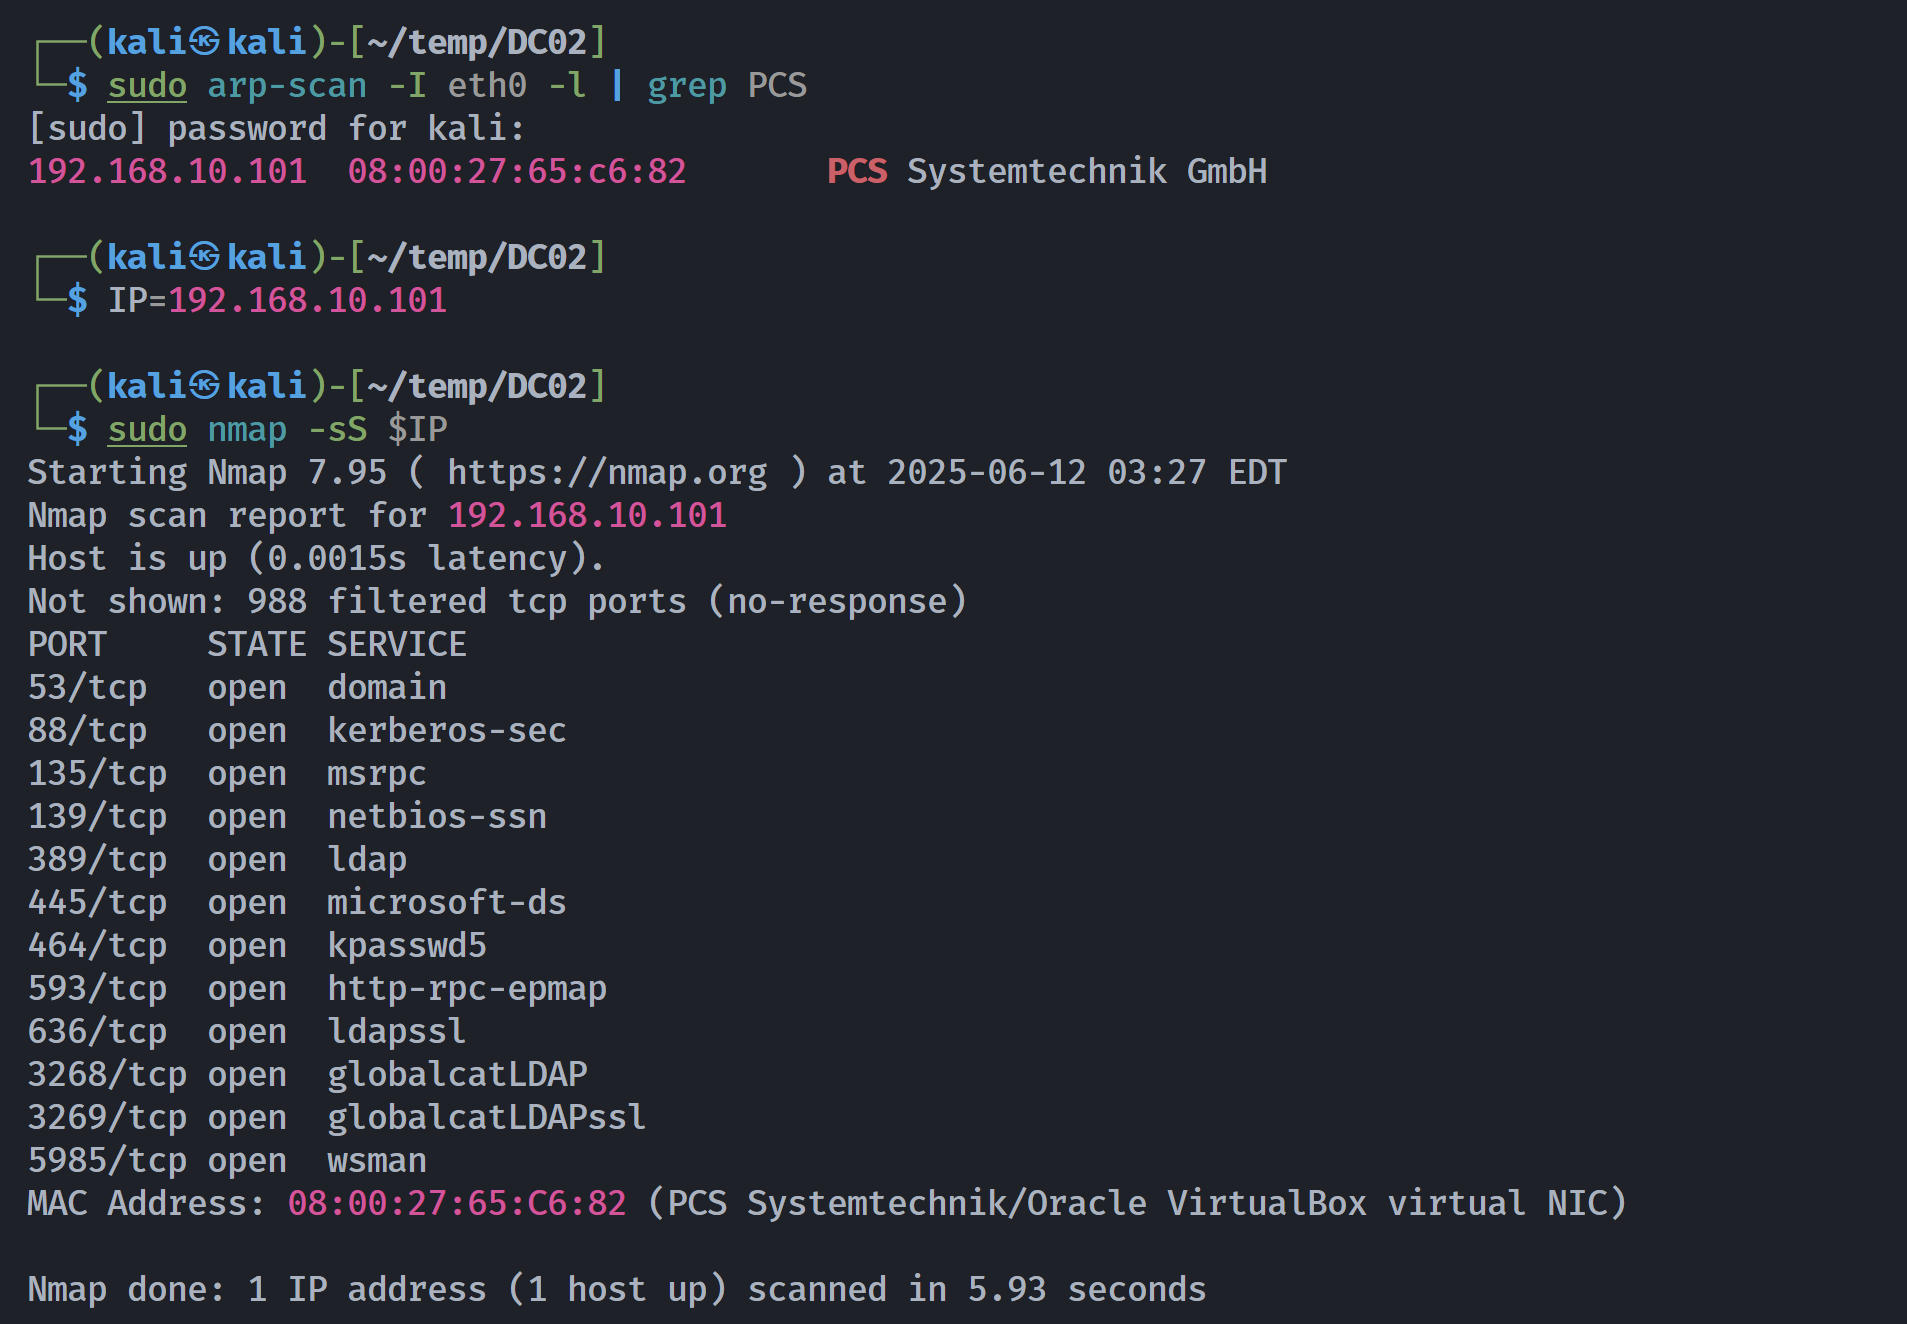Click the IP in Nmap scan report line
This screenshot has width=1907, height=1324.
tap(587, 515)
